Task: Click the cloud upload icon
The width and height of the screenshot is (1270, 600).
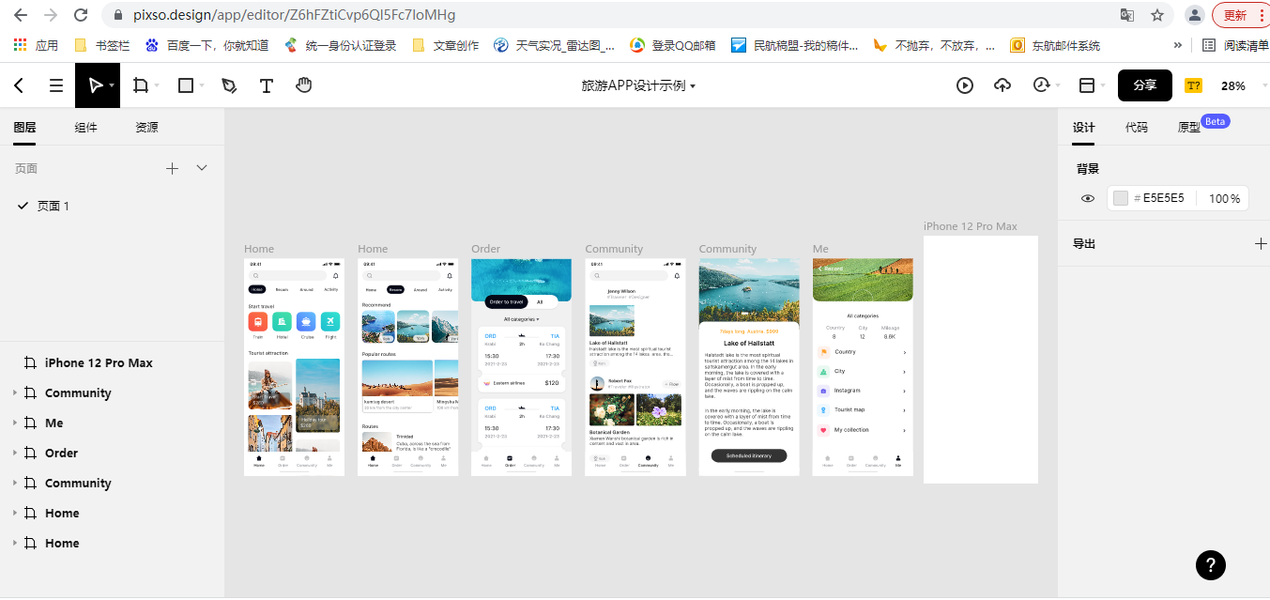Action: point(1002,86)
